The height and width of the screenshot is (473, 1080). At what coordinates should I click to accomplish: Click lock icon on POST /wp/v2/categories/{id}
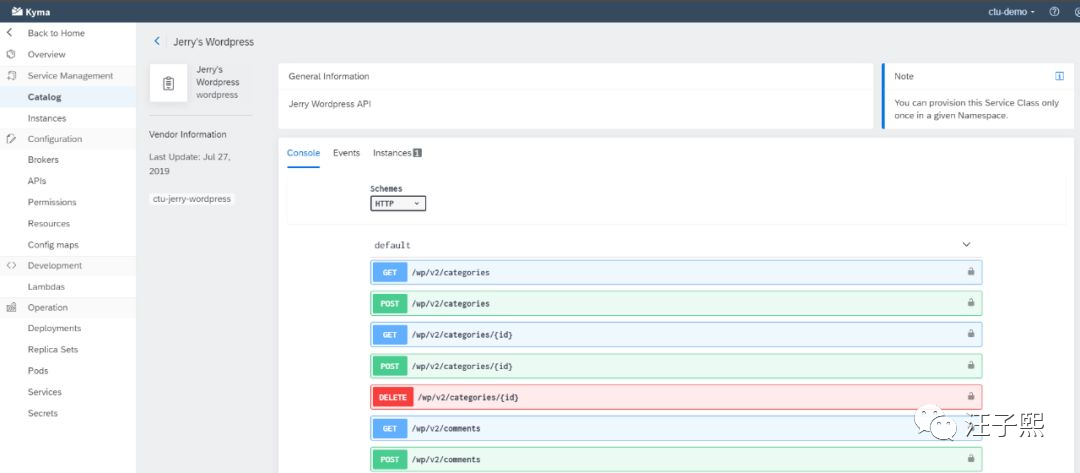pos(970,365)
